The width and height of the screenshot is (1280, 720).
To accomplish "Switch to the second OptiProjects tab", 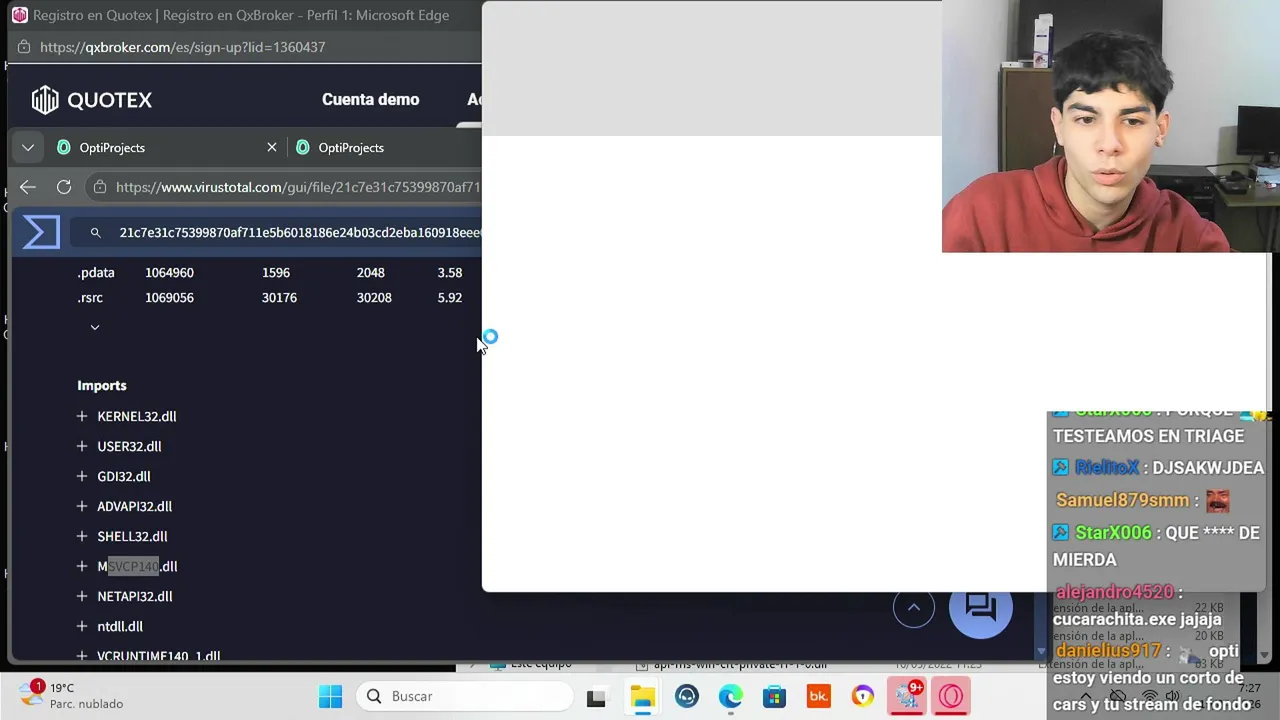I will pyautogui.click(x=351, y=148).
